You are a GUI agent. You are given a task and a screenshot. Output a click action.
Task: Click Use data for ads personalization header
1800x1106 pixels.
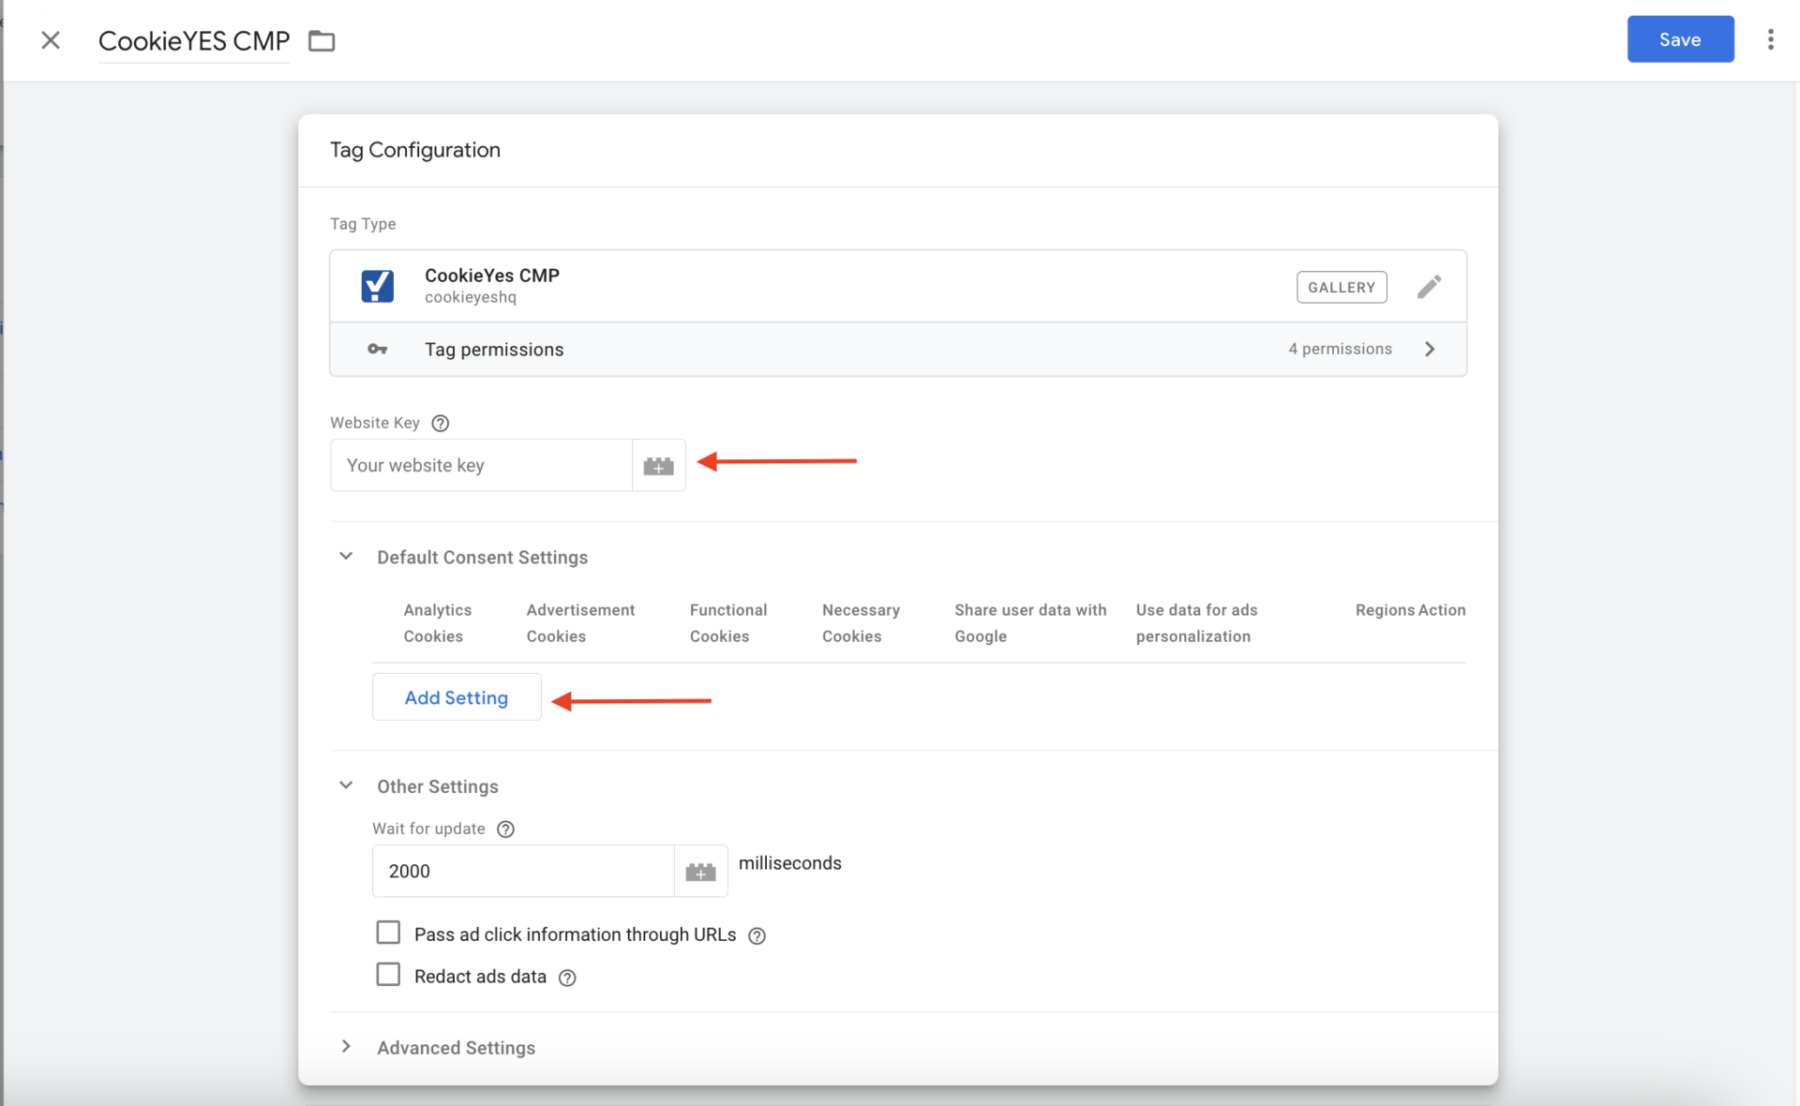(x=1196, y=623)
